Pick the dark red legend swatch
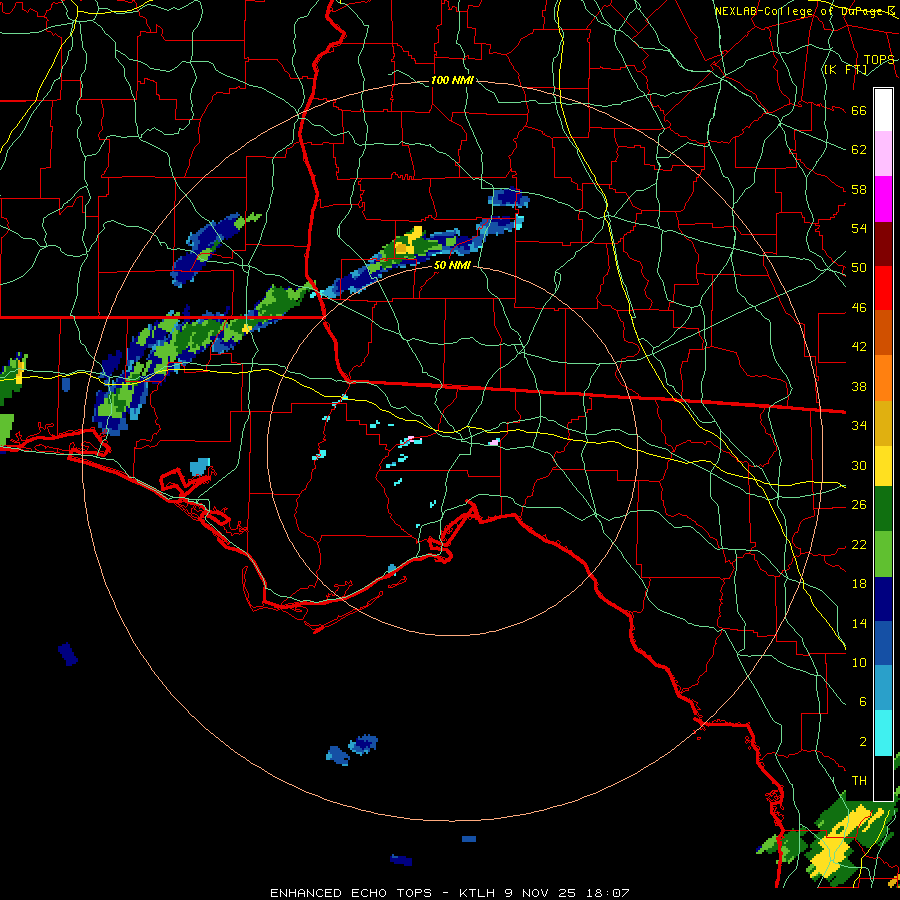The width and height of the screenshot is (900, 900). pos(883,243)
